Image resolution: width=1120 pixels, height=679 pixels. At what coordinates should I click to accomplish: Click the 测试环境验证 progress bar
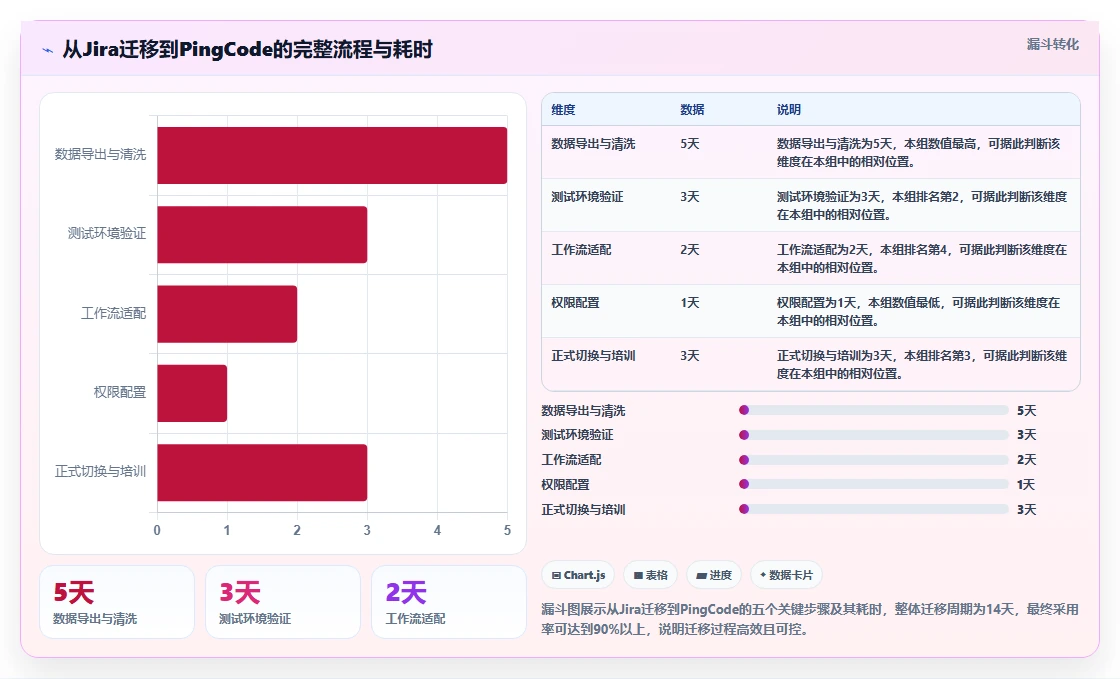(x=874, y=435)
